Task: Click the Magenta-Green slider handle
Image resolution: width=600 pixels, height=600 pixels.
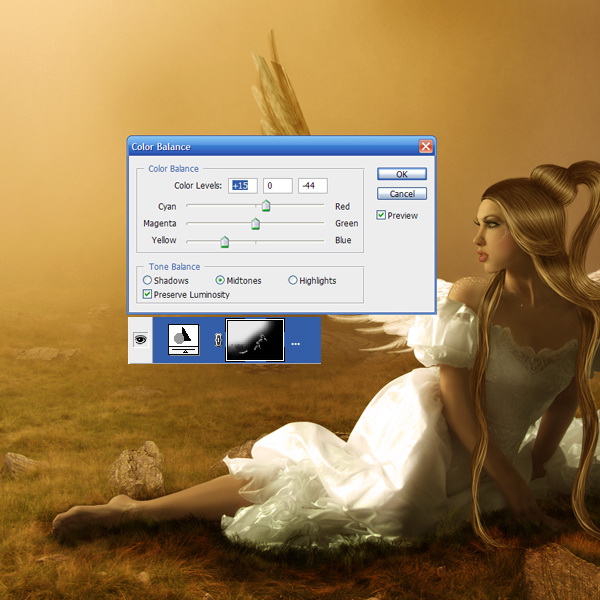Action: point(256,223)
